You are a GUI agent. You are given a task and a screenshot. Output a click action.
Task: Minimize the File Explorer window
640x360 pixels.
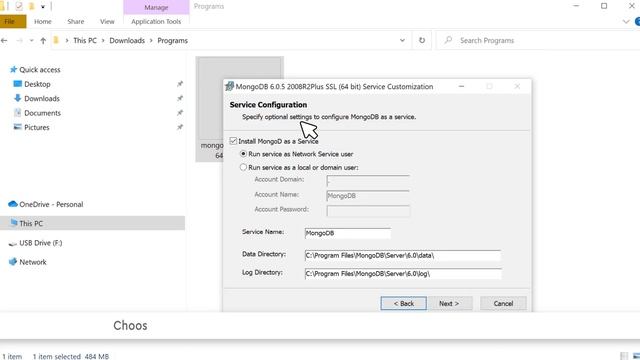(x=576, y=6)
